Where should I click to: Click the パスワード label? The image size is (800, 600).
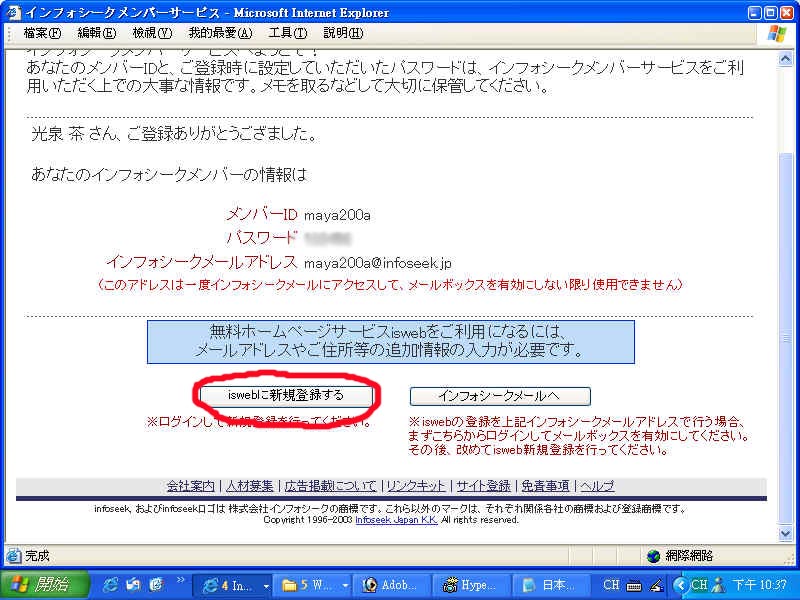pos(261,238)
